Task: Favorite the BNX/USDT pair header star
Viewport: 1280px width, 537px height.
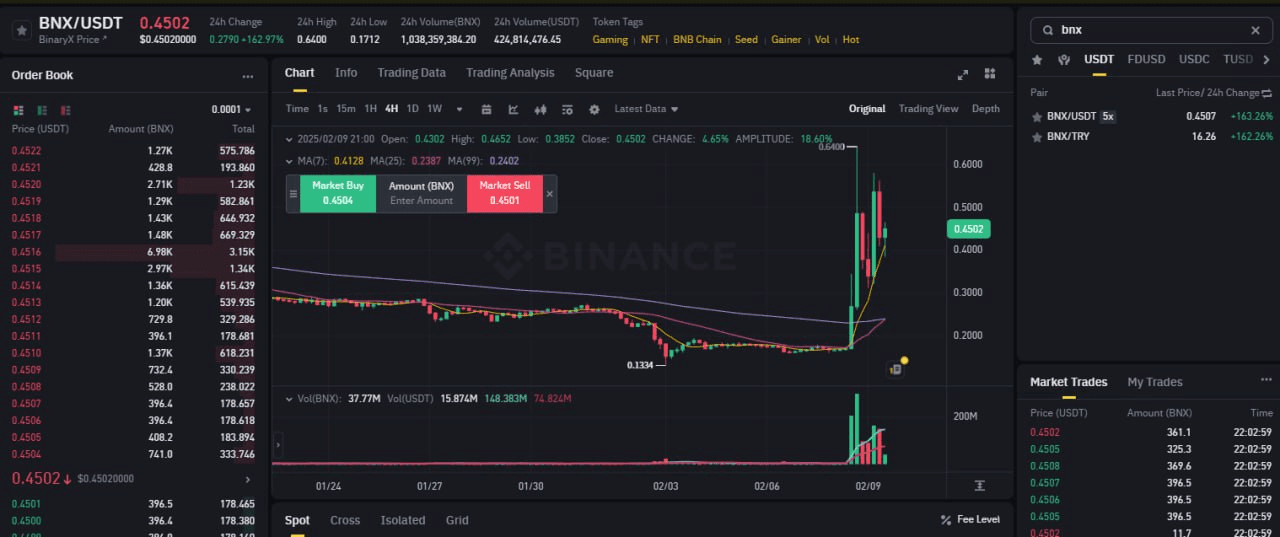Action: [x=21, y=30]
